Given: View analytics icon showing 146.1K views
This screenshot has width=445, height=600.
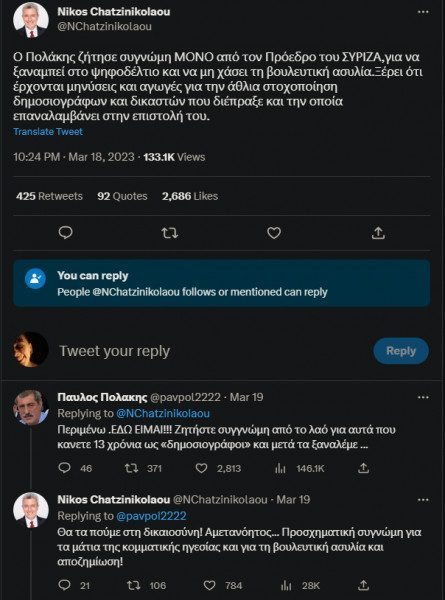Looking at the screenshot, I should (x=280, y=468).
